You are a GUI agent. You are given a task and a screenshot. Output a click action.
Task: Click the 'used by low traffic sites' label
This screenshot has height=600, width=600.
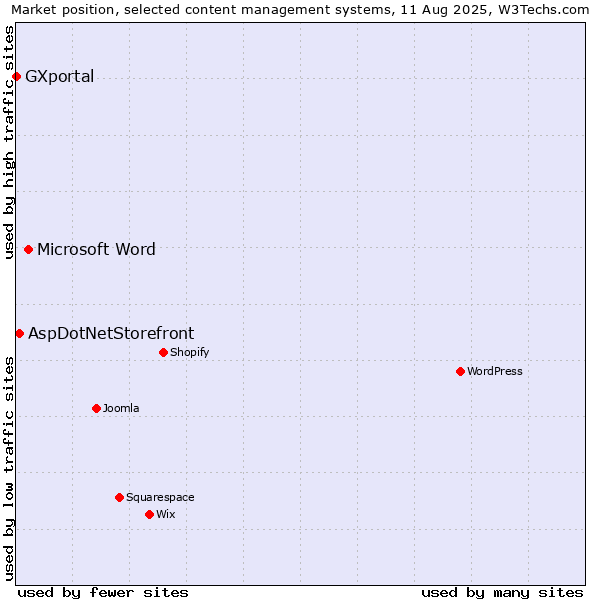[8, 469]
